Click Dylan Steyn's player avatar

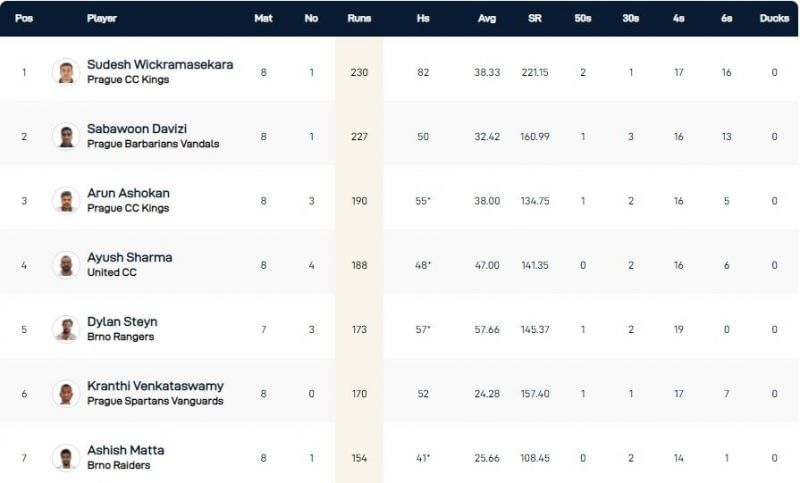66,329
